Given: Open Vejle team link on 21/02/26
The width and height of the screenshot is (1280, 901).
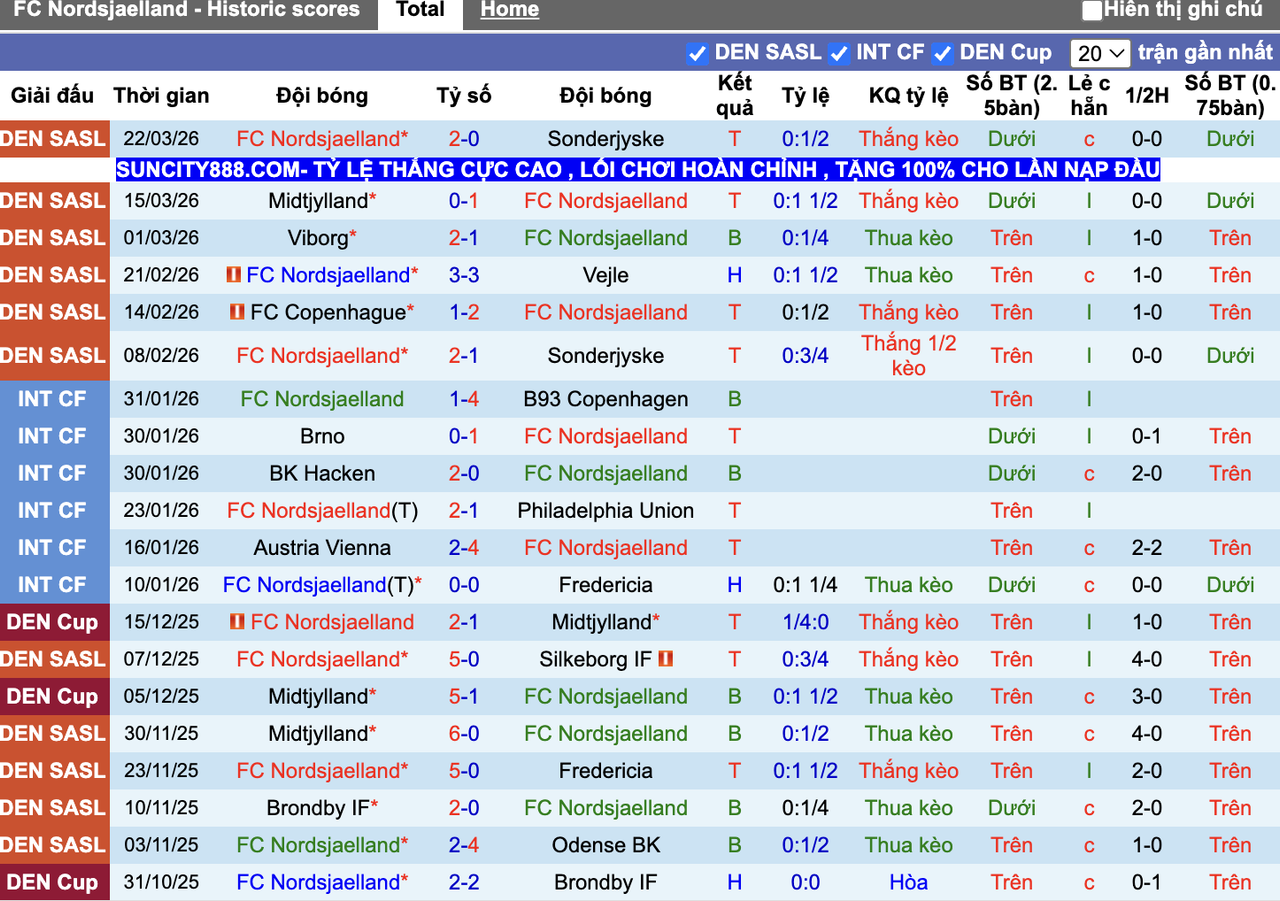Looking at the screenshot, I should tap(606, 275).
